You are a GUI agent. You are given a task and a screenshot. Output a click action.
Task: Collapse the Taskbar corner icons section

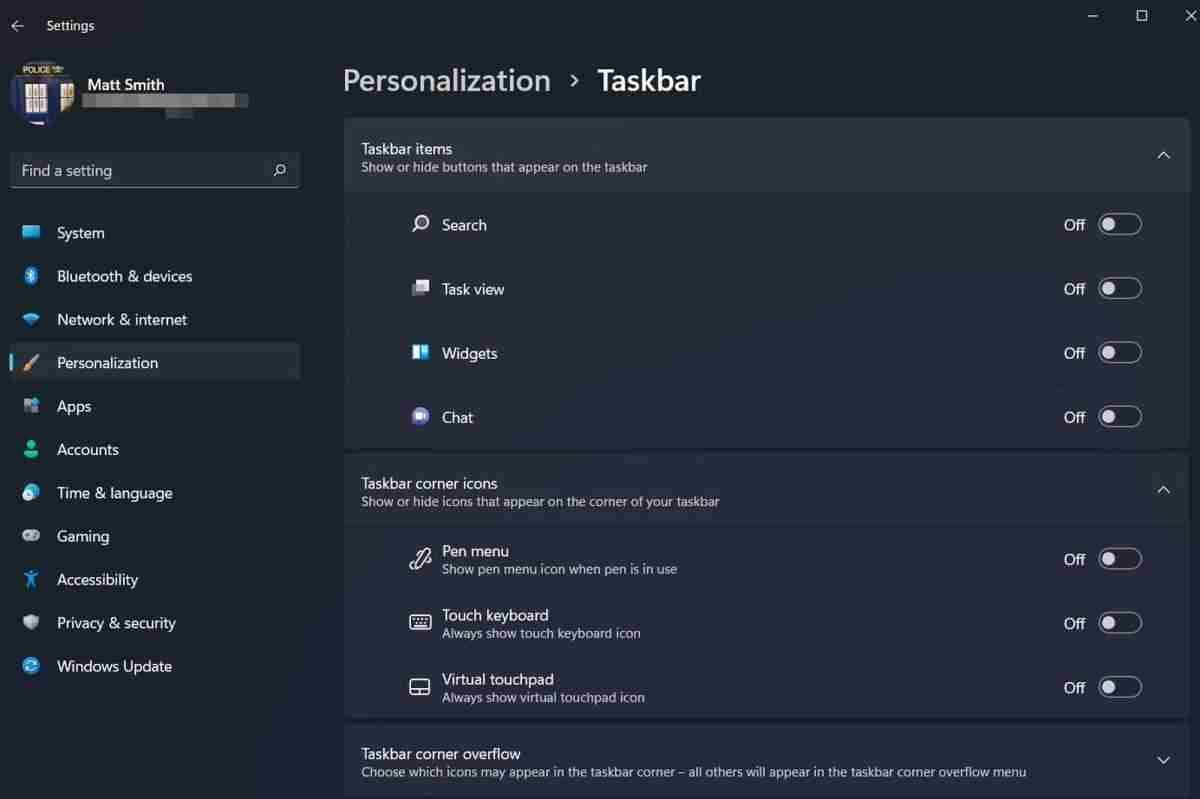(x=1163, y=490)
